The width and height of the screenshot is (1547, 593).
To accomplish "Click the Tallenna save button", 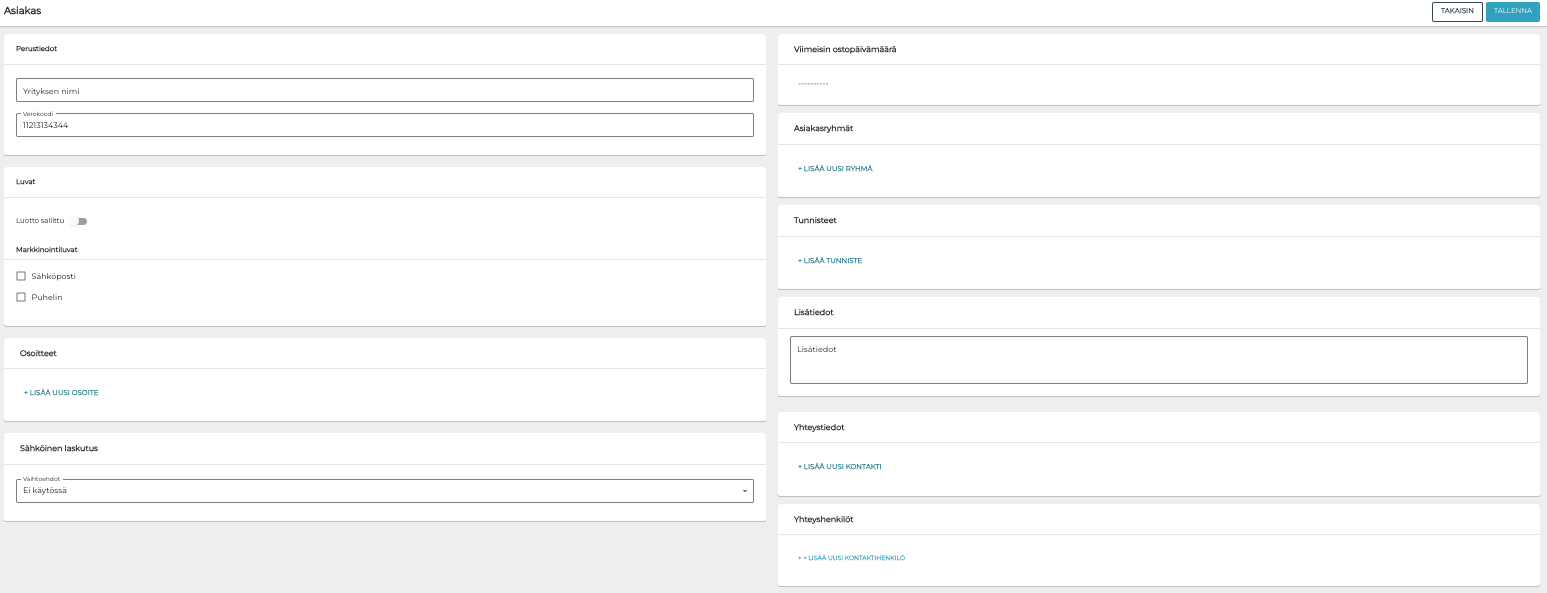I will (1512, 11).
